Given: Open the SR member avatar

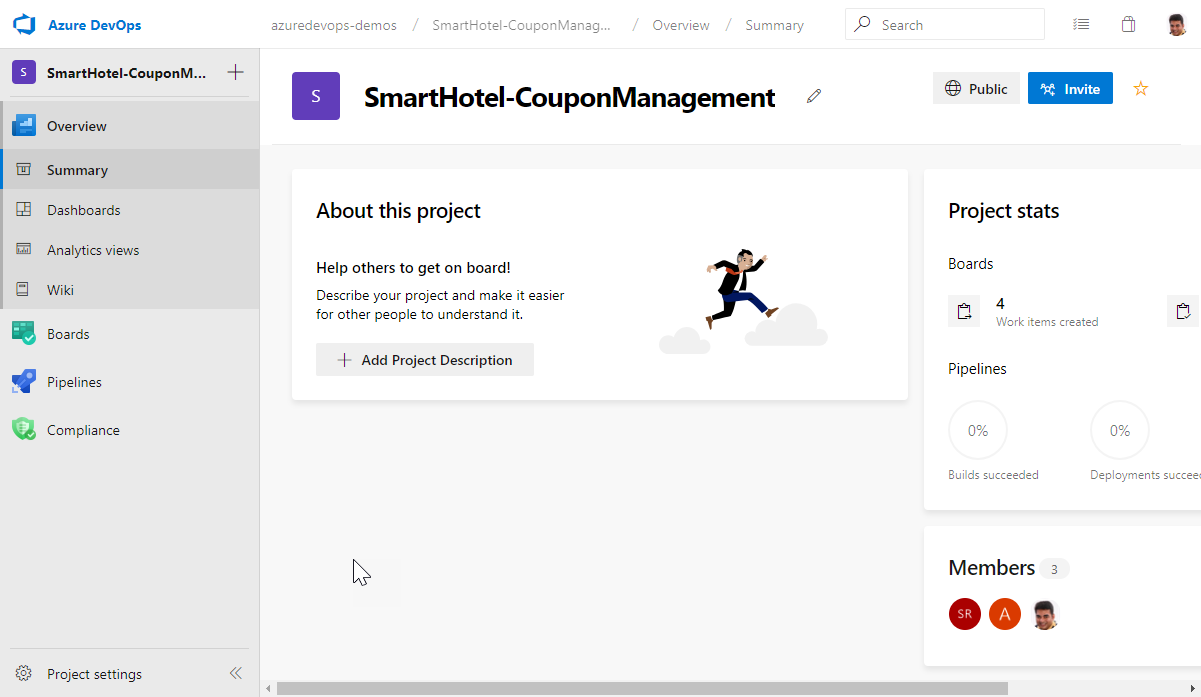Looking at the screenshot, I should point(965,614).
